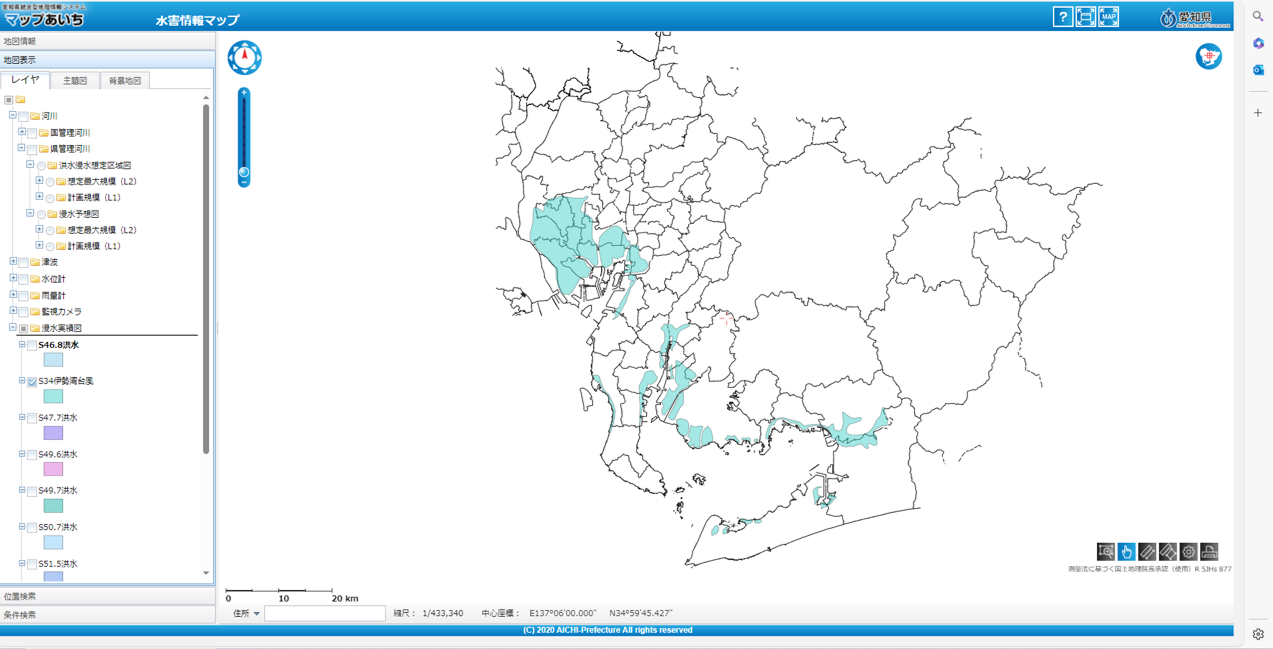Select the zoom-area magnifier map tool
Screen dimensions: 1273x649
(1105, 552)
